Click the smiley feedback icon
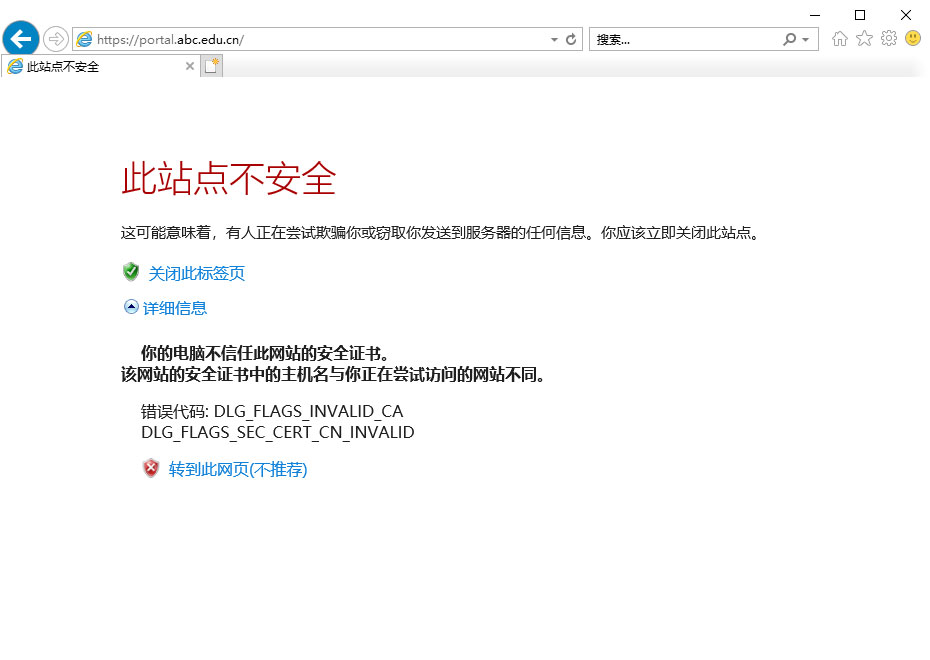930x660 pixels. pos(913,39)
